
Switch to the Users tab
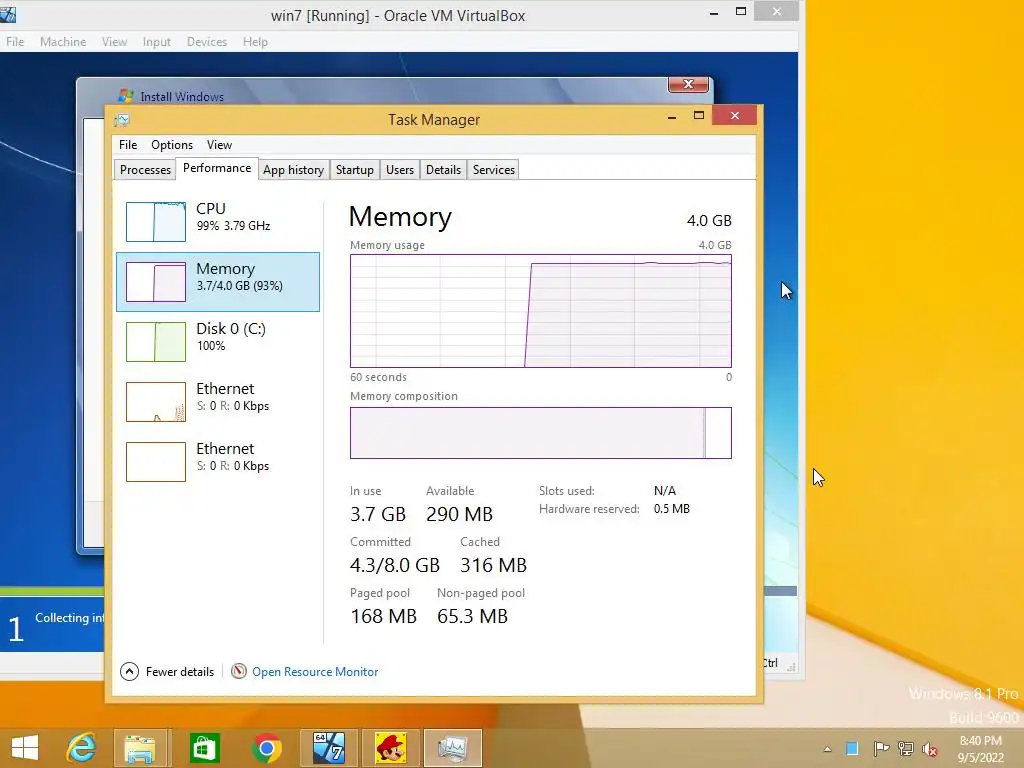coord(400,170)
